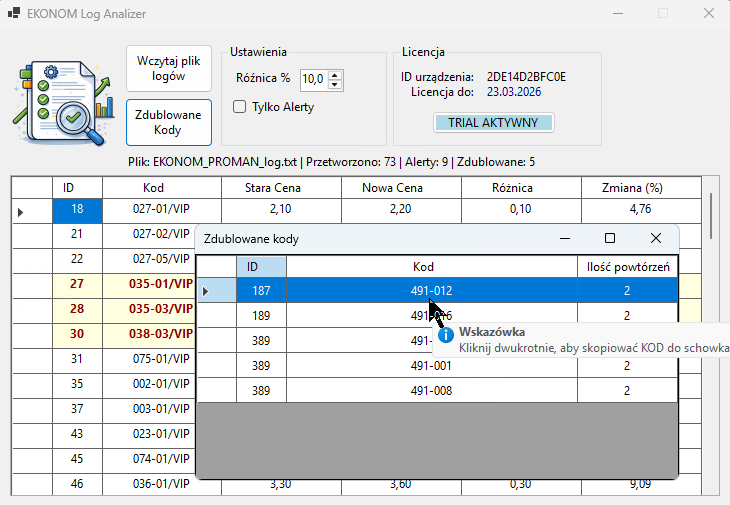
Task: Select the row selector arrow for ID 18
Action: (x=32, y=211)
